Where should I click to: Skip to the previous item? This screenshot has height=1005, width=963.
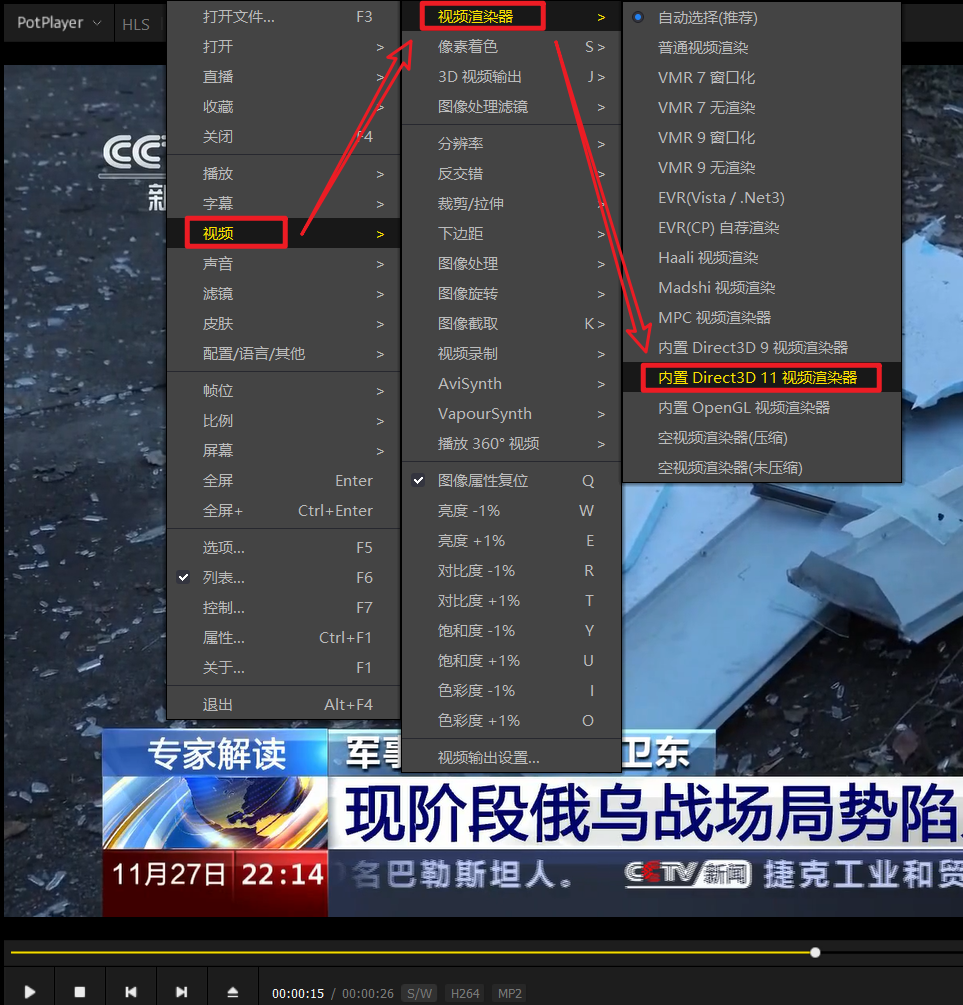coord(130,991)
